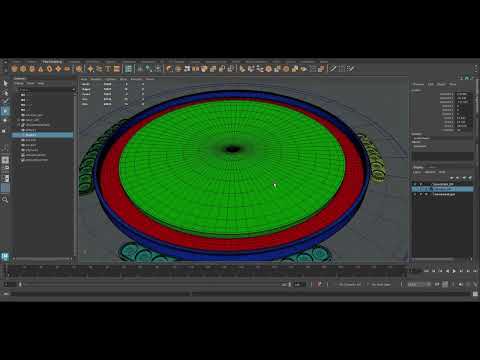This screenshot has width=480, height=360.
Task: Activate the Rotate tool in the toolbox
Action: [x=5, y=120]
